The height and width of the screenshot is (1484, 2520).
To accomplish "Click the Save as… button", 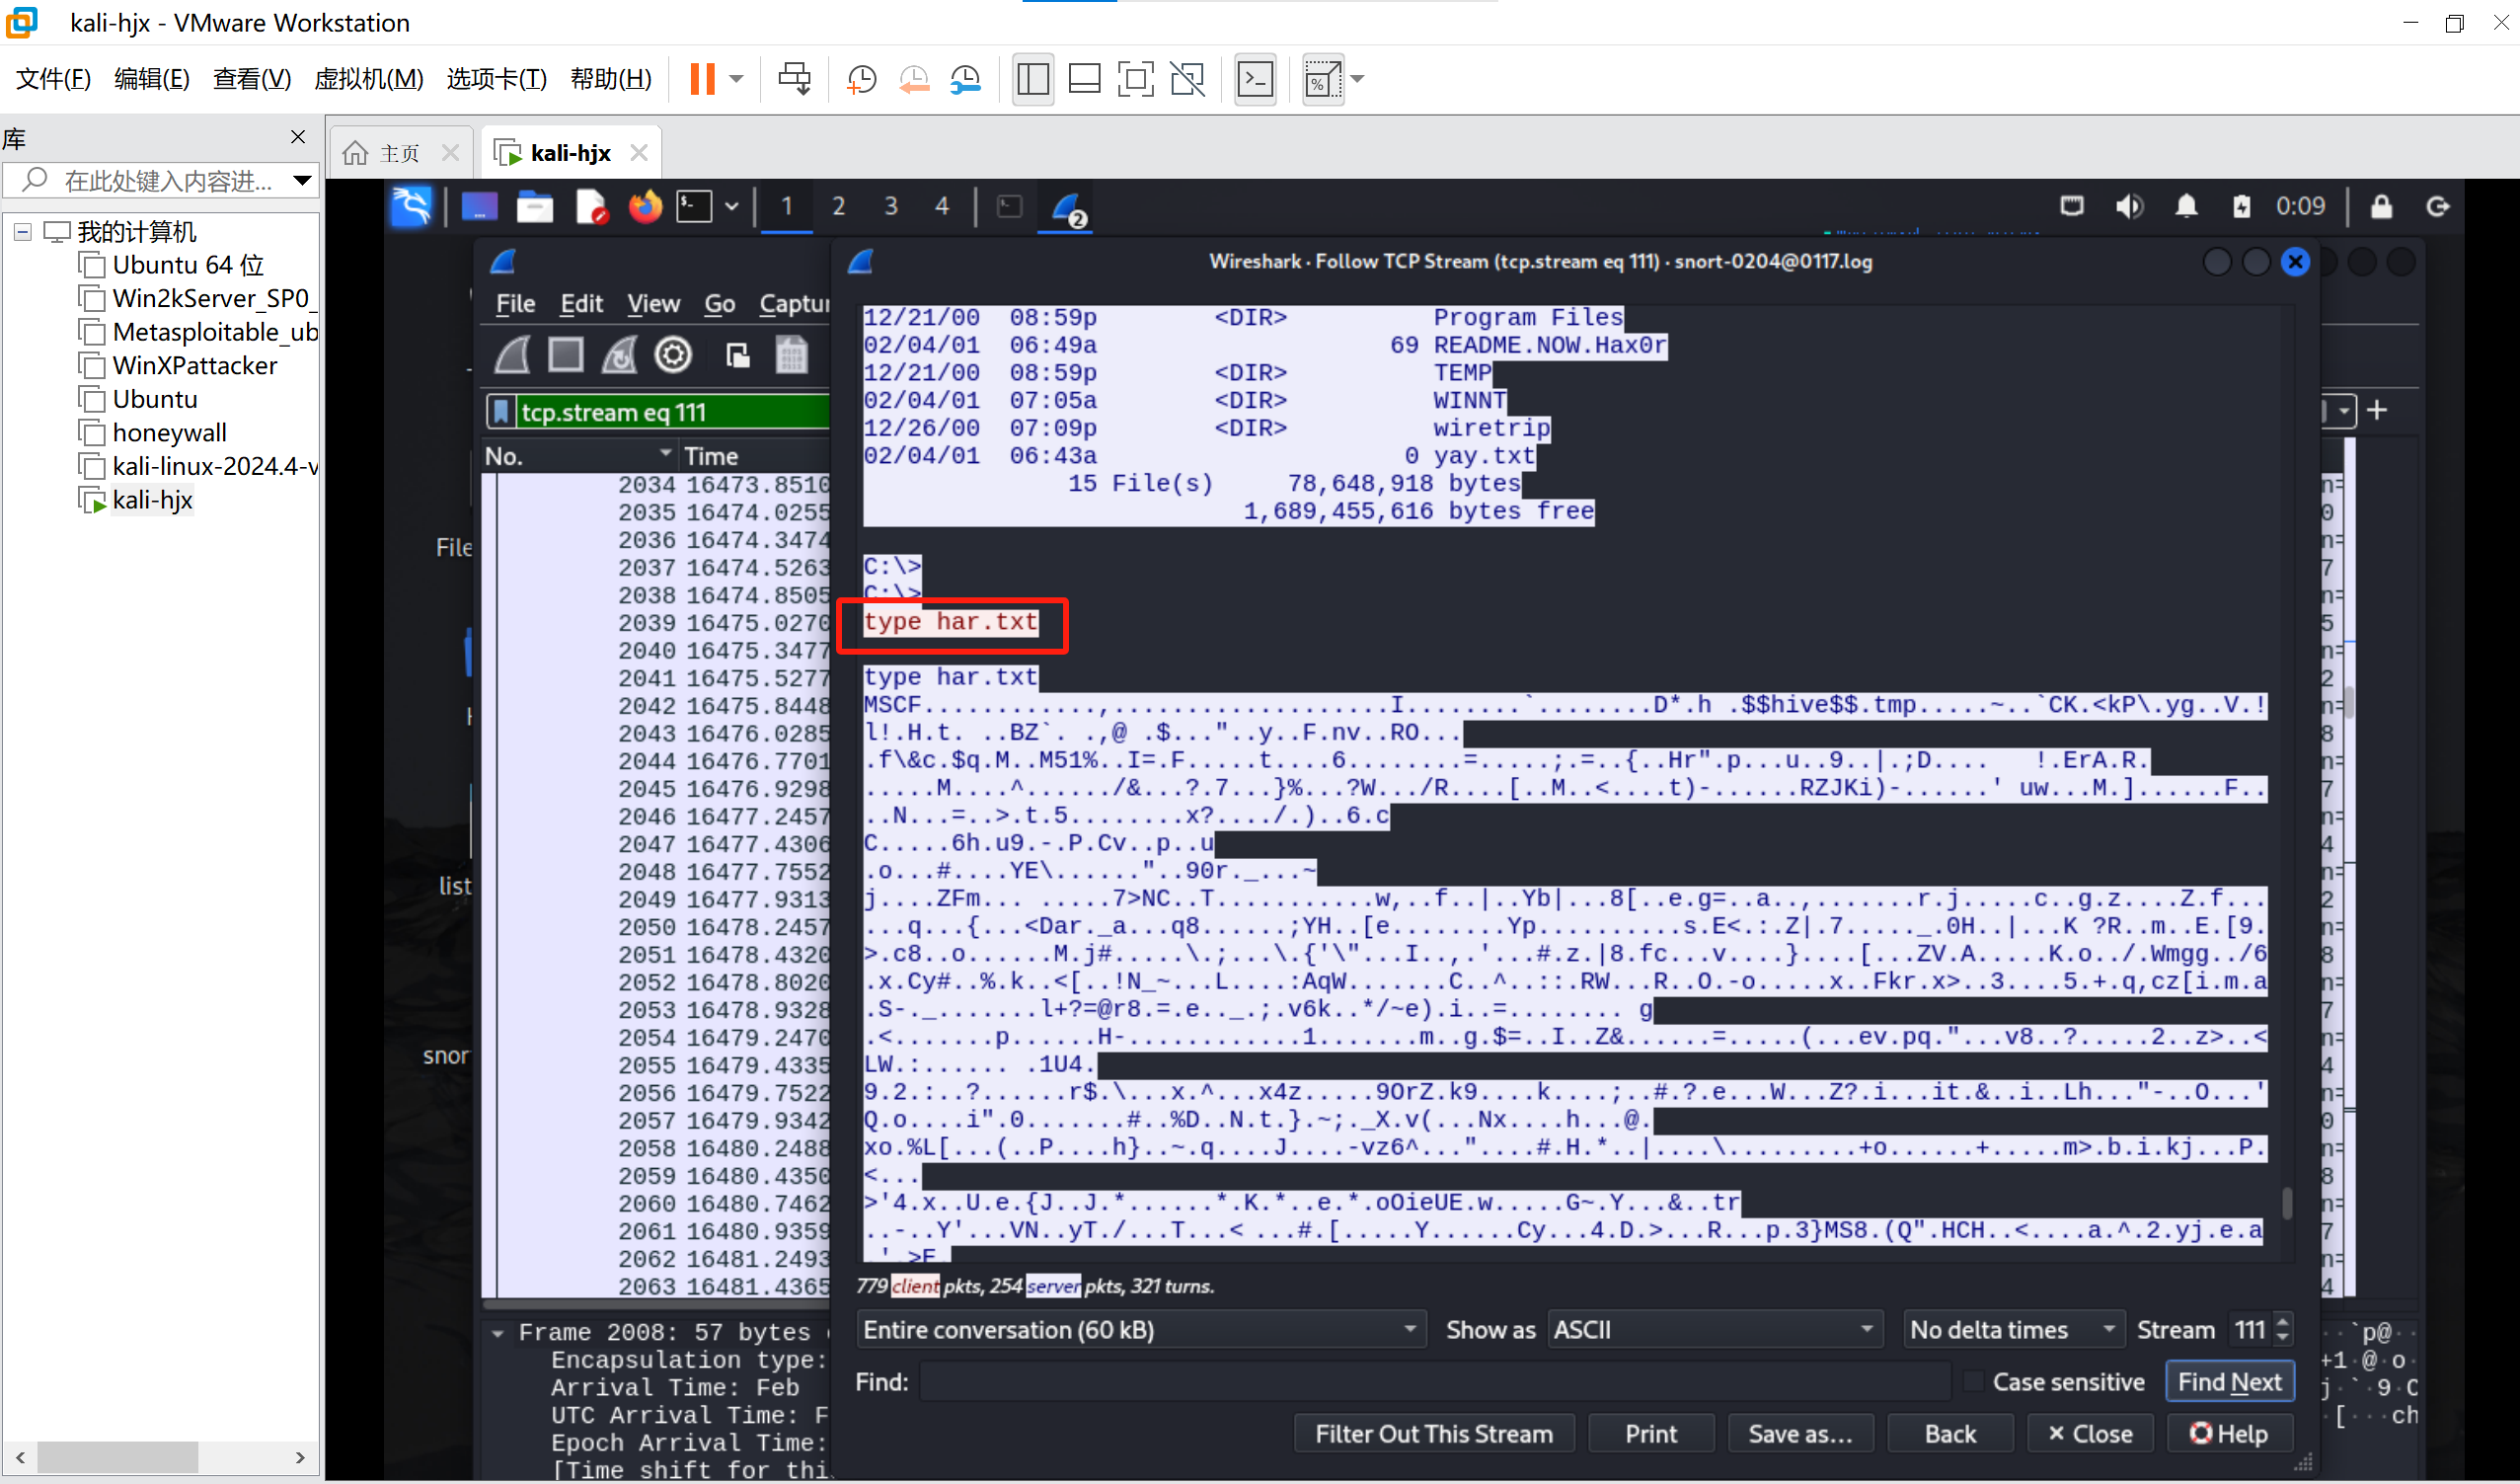I will pyautogui.click(x=1799, y=1434).
